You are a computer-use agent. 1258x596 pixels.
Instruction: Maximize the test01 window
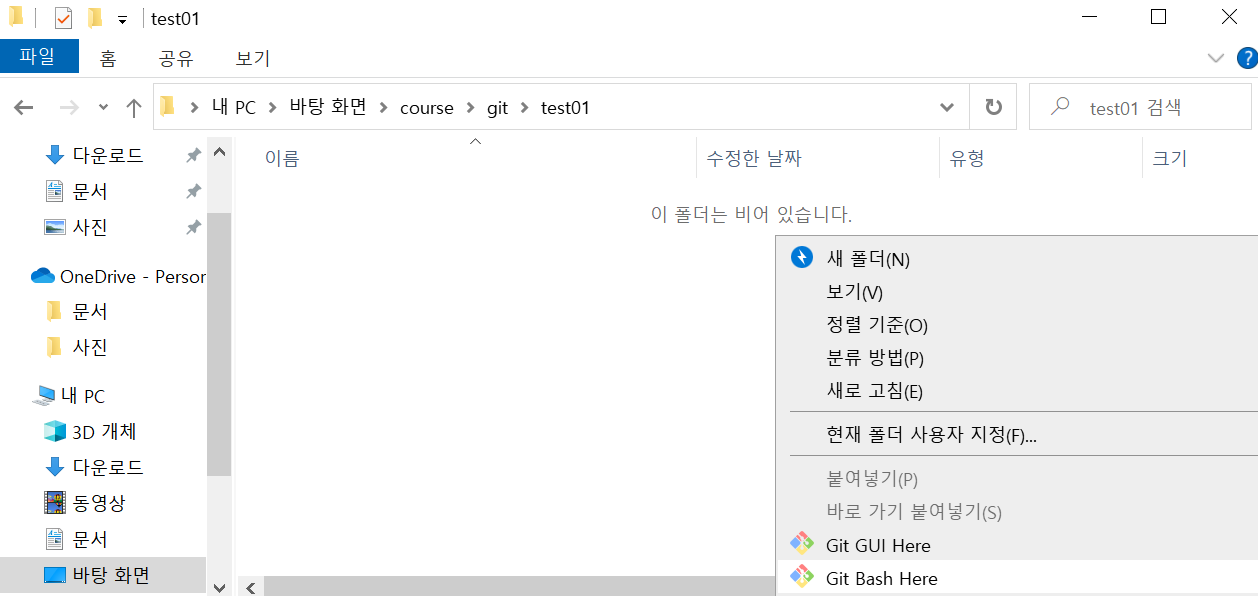point(1158,16)
